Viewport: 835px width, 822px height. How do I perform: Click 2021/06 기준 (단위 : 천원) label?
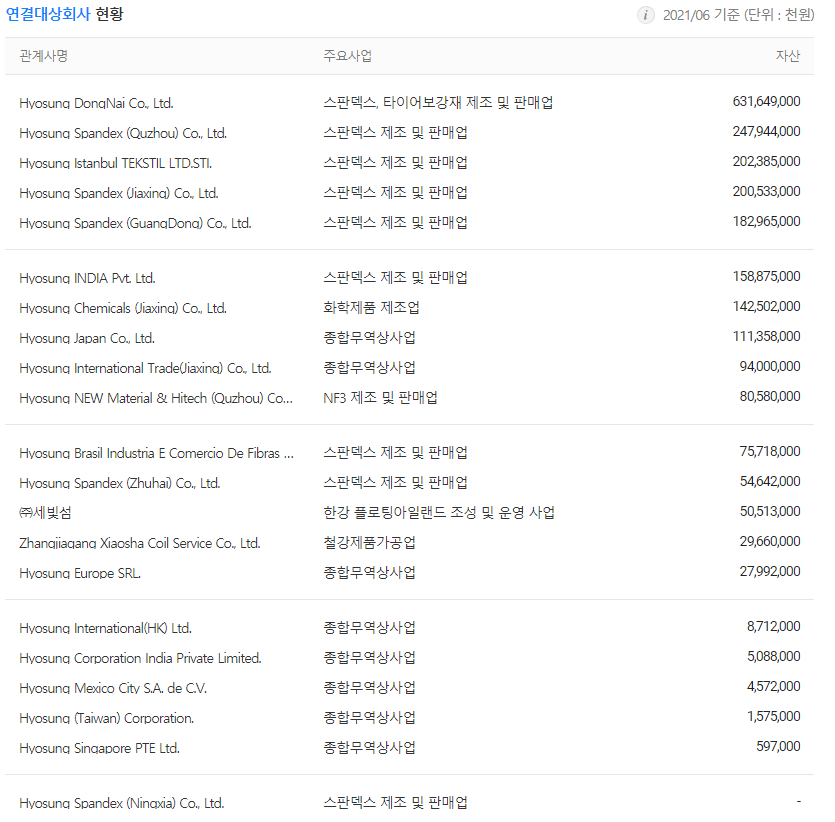tap(738, 15)
